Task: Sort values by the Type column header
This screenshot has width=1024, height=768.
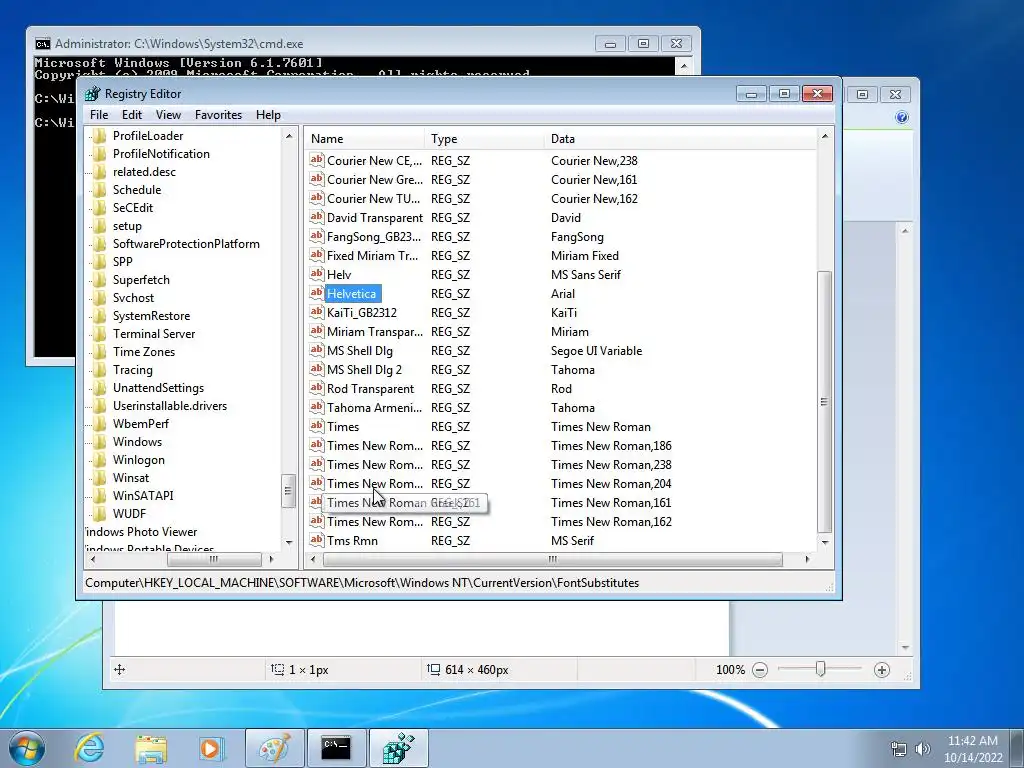Action: 484,138
